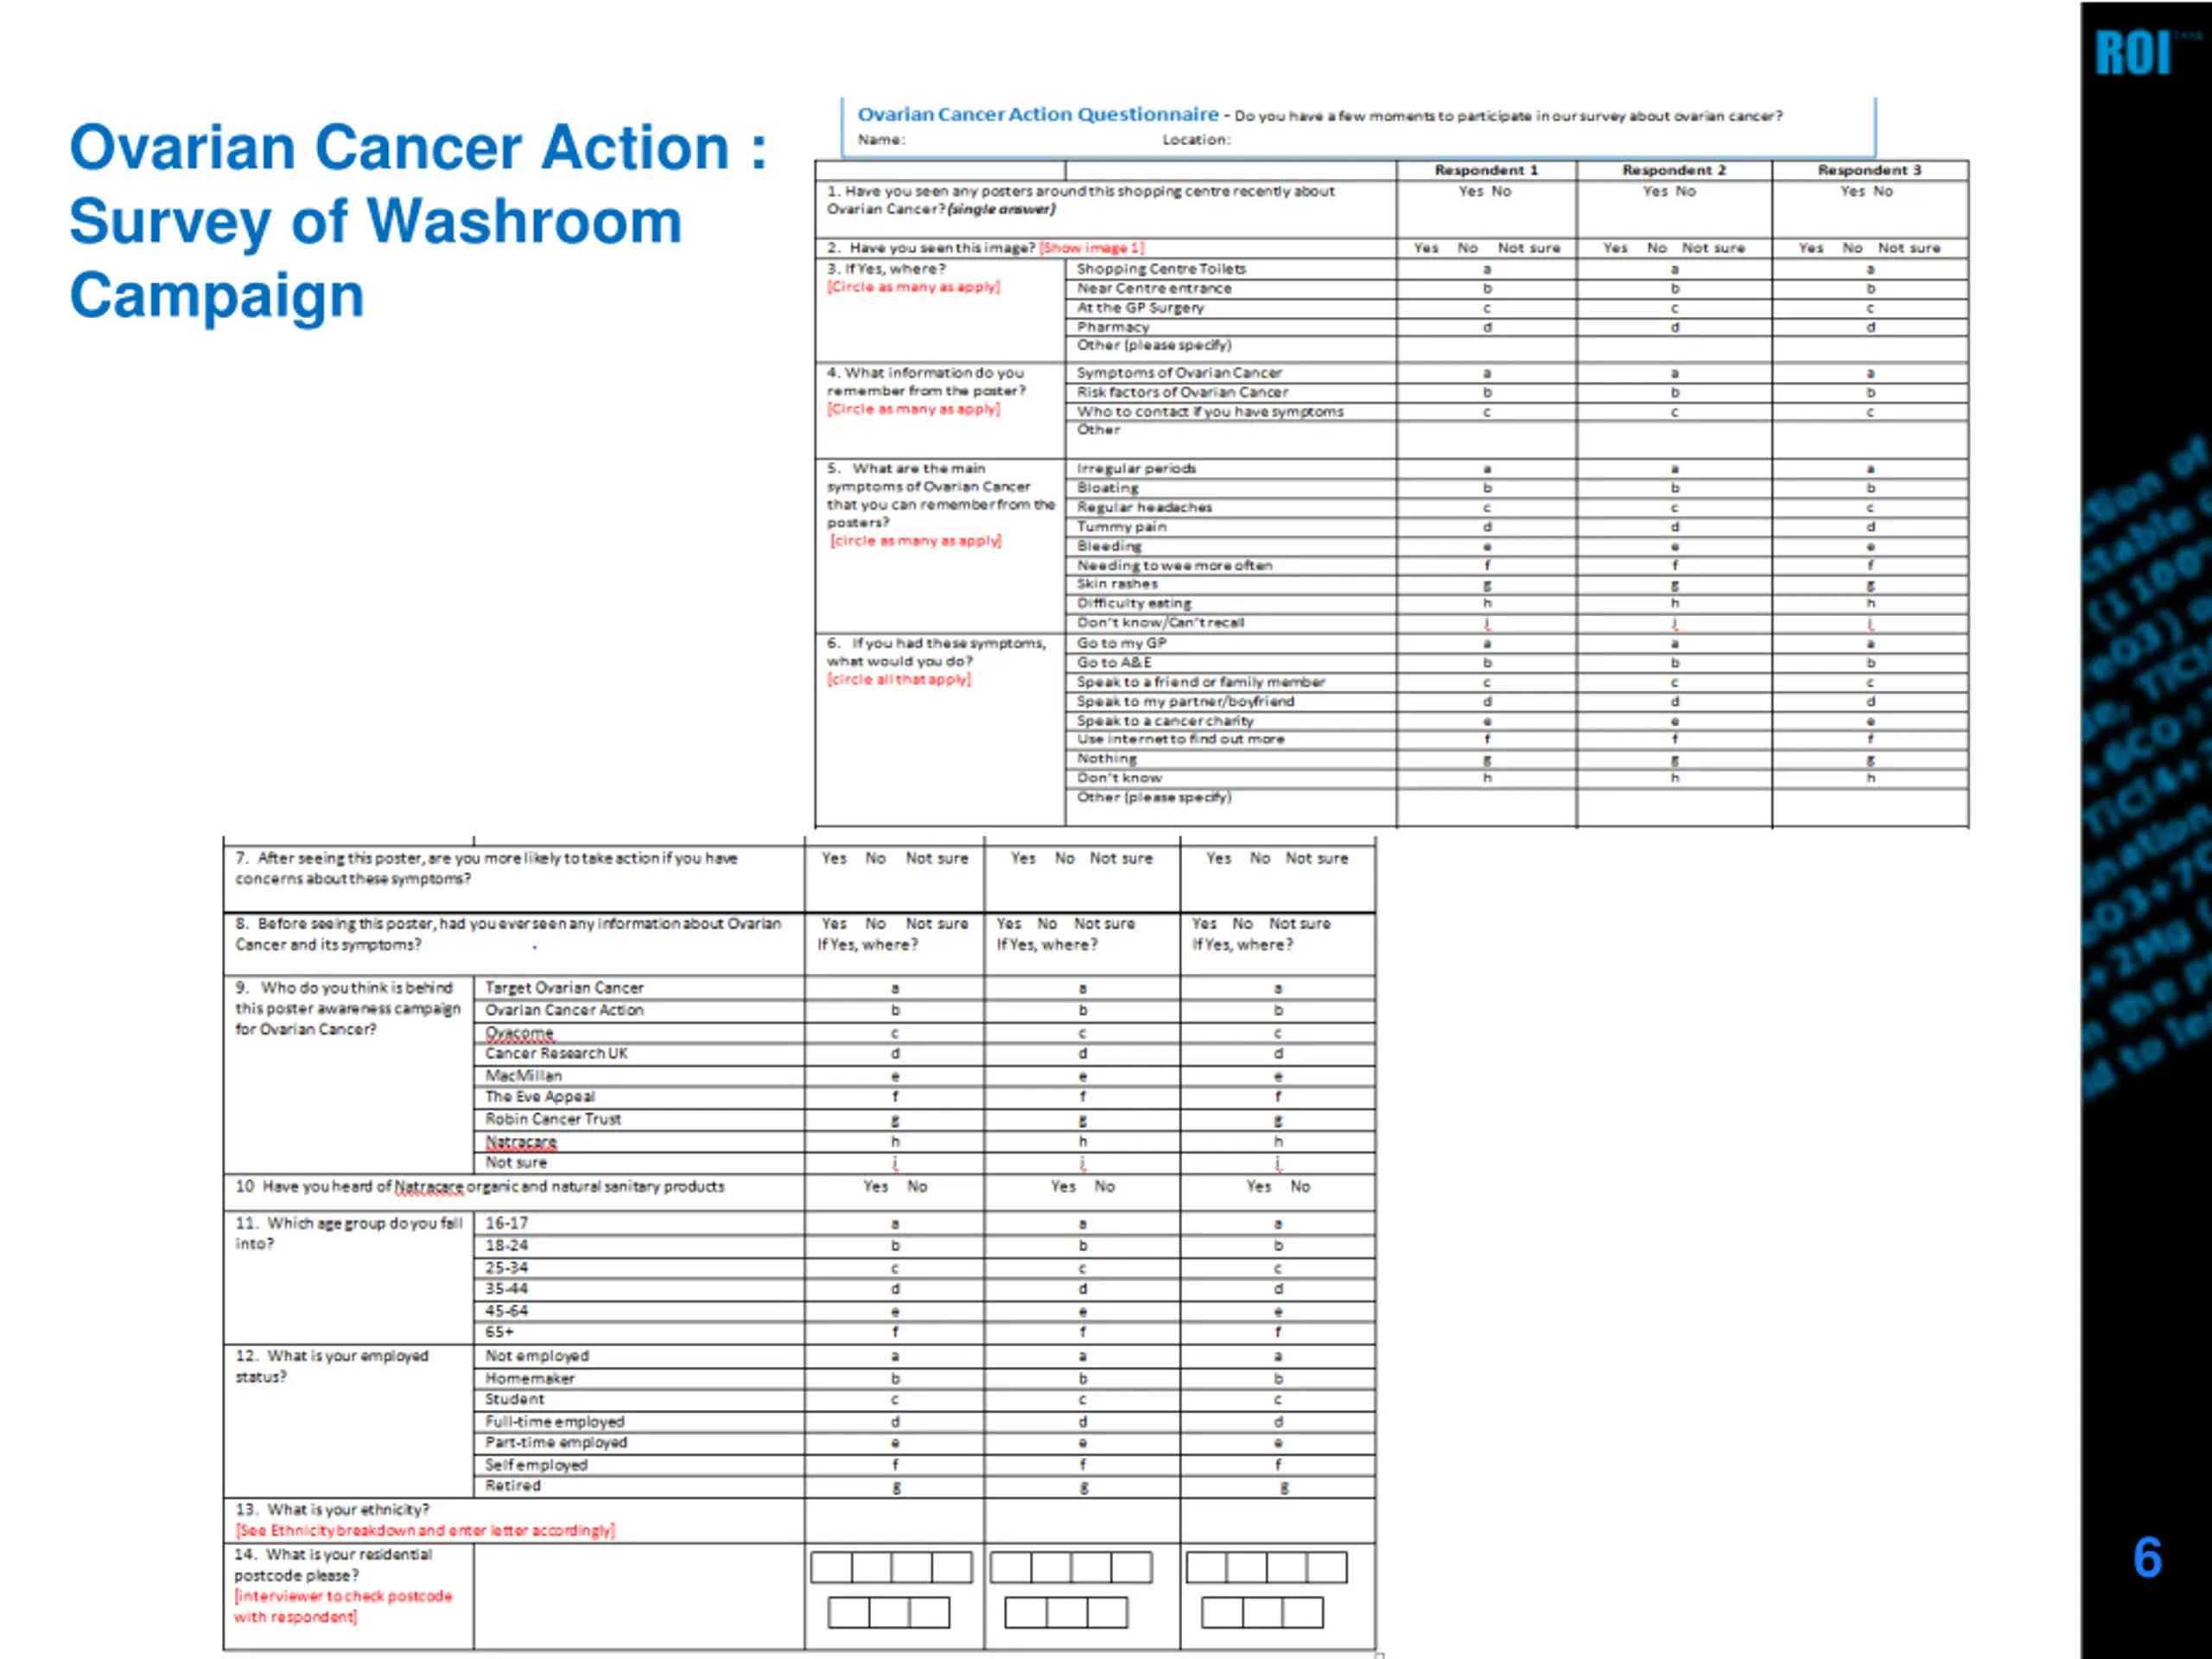This screenshot has height=1659, width=2212.
Task: Pick the Go to my GP option
Action: 1120,643
